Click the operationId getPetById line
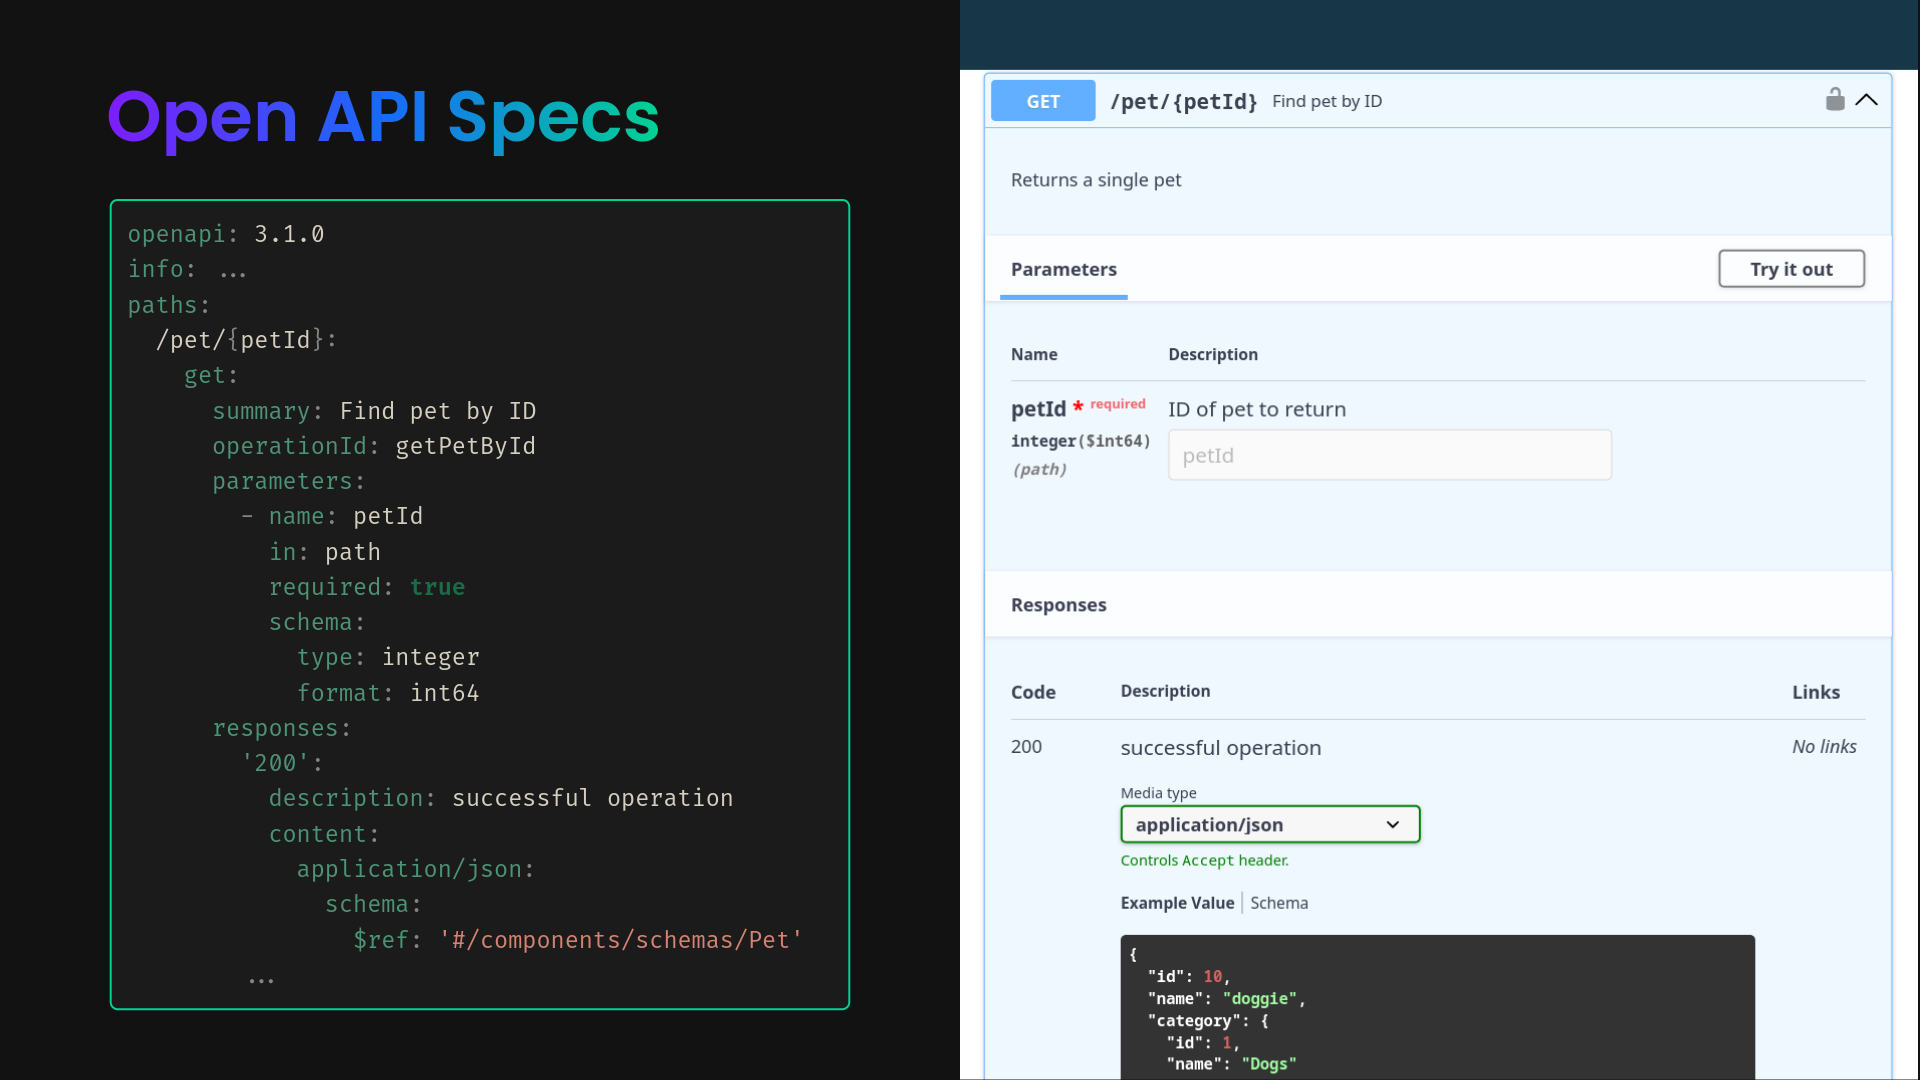1920x1080 pixels. (x=373, y=446)
